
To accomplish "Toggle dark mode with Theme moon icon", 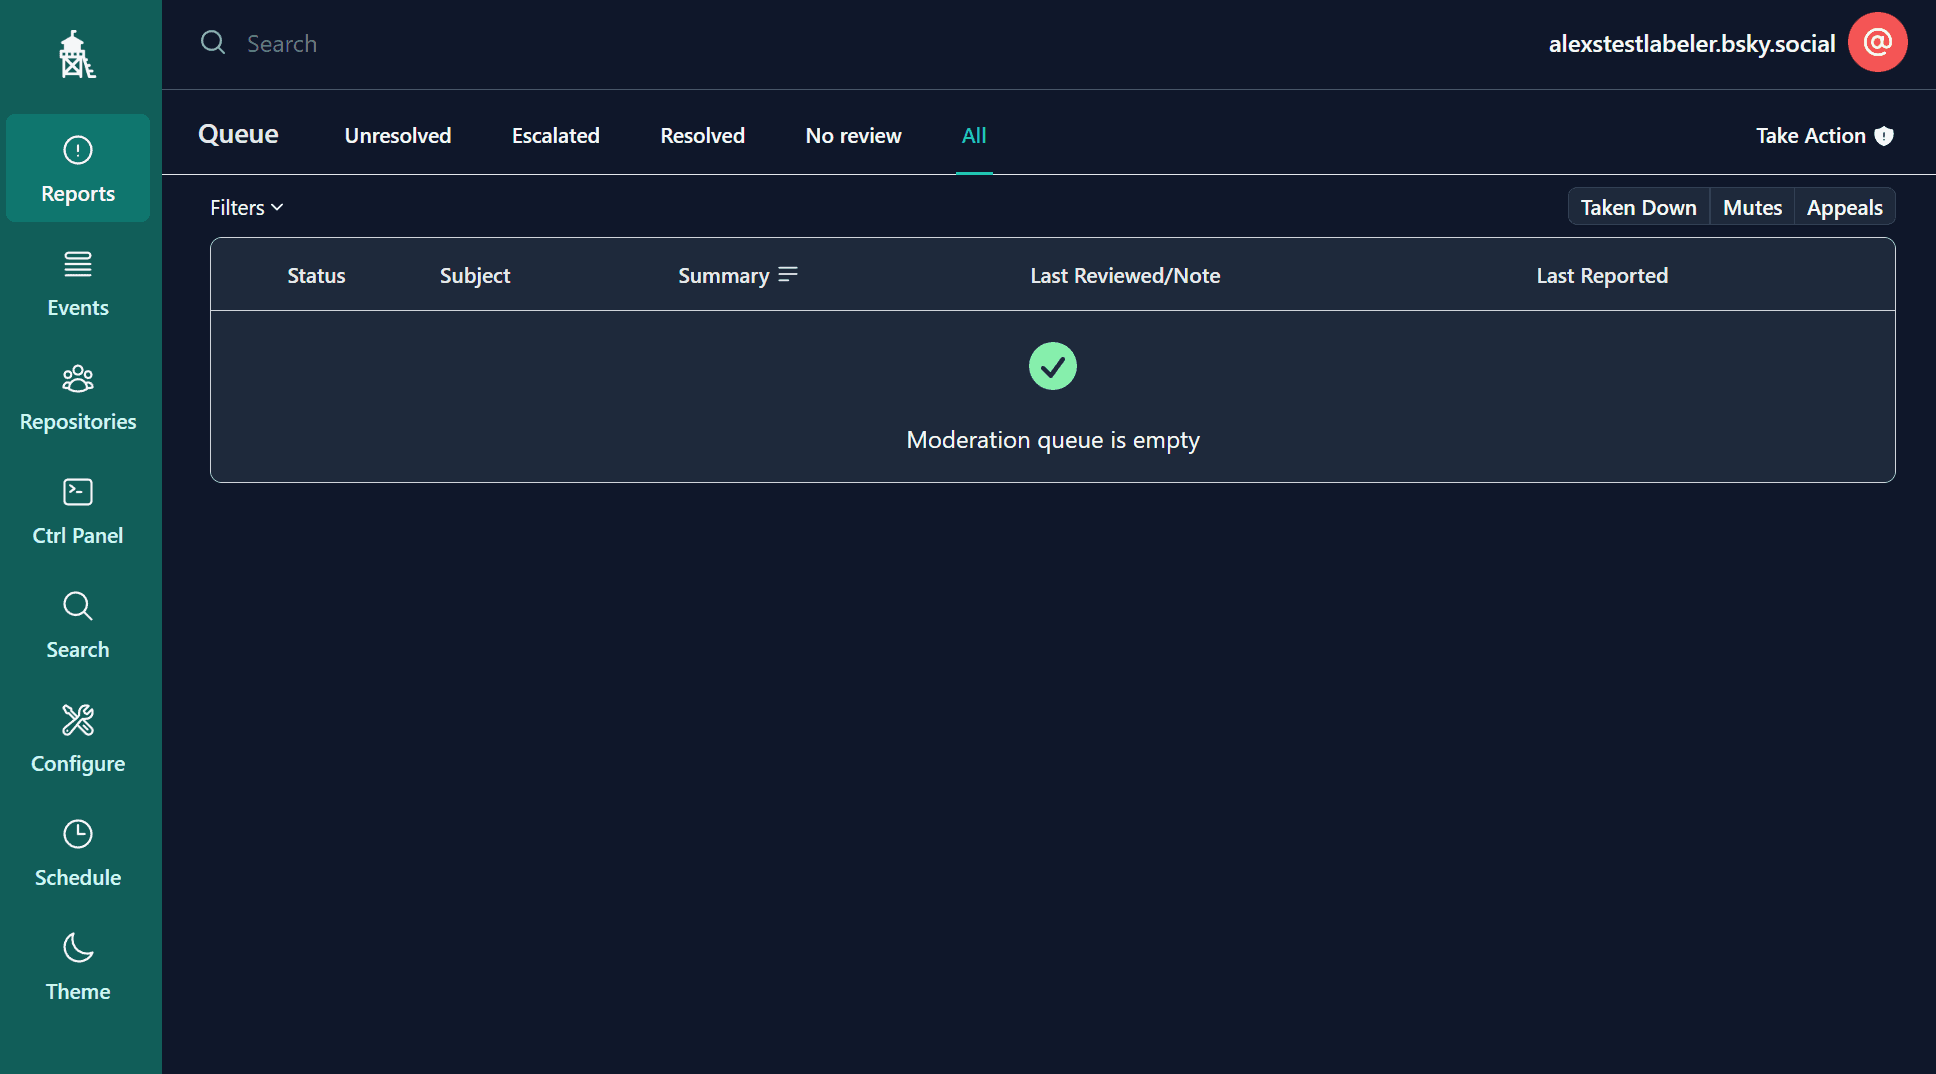I will 78,948.
